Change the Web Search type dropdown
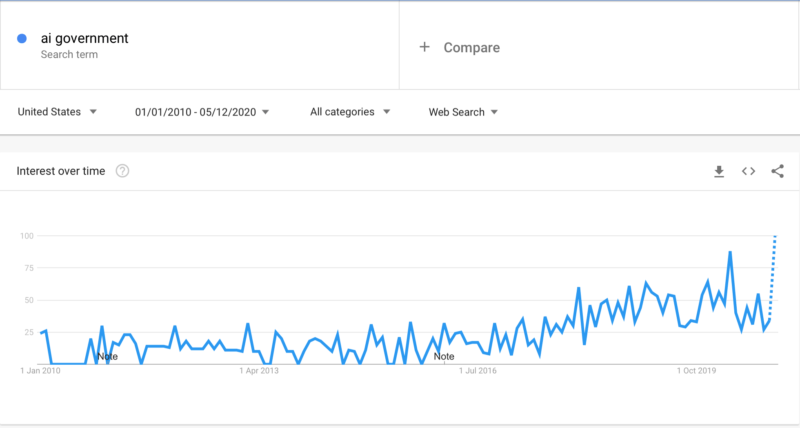The image size is (800, 428). 463,112
